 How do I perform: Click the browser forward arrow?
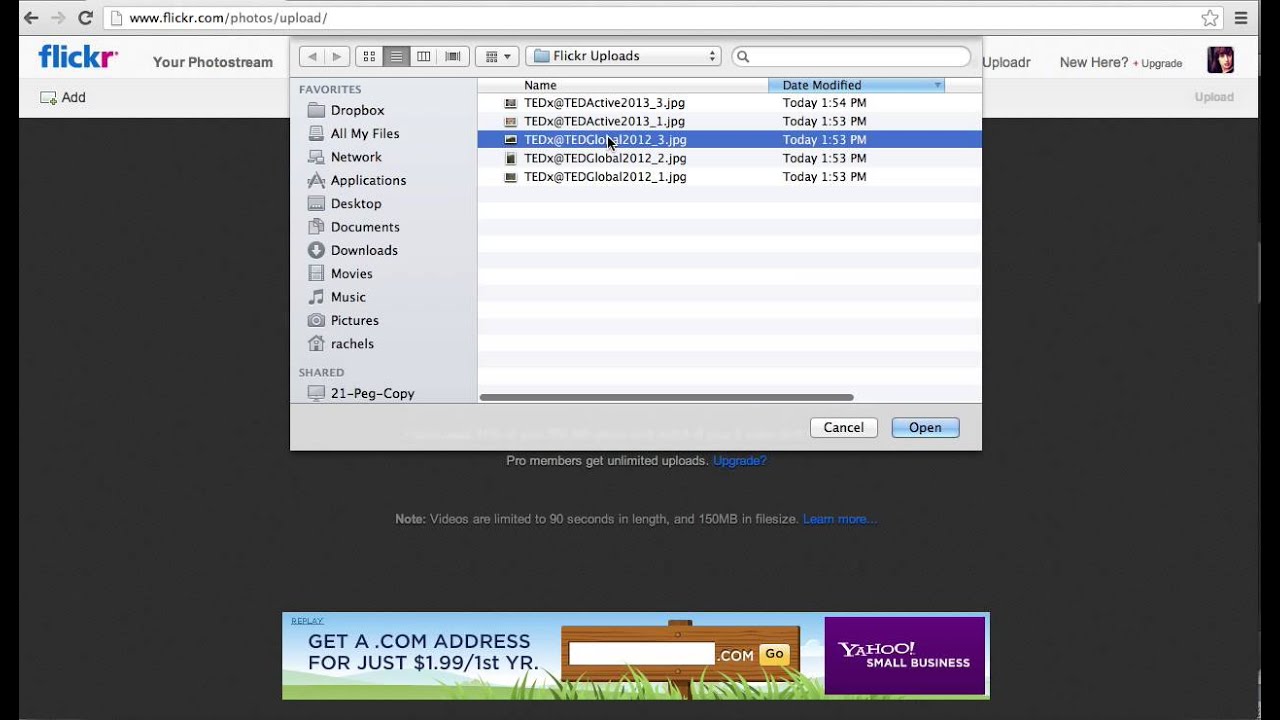(x=58, y=18)
